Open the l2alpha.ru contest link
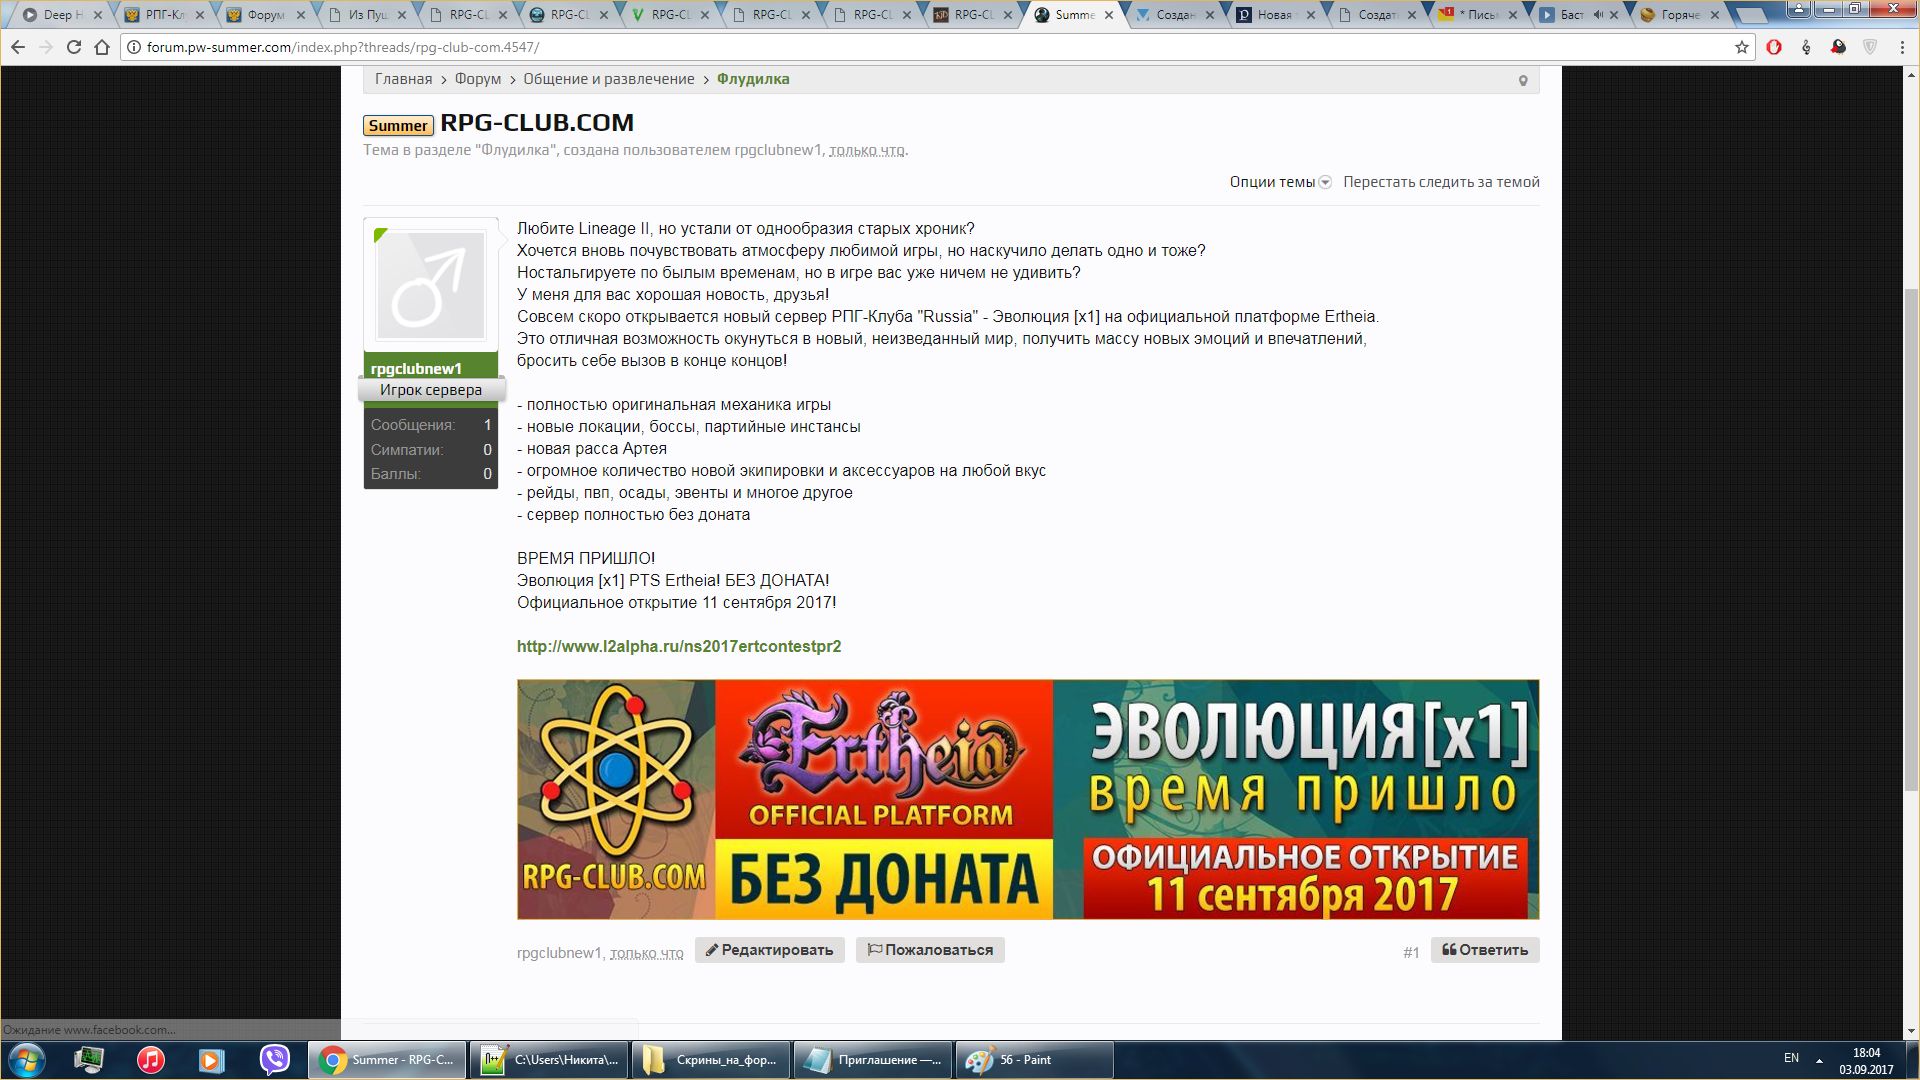 pyautogui.click(x=679, y=646)
